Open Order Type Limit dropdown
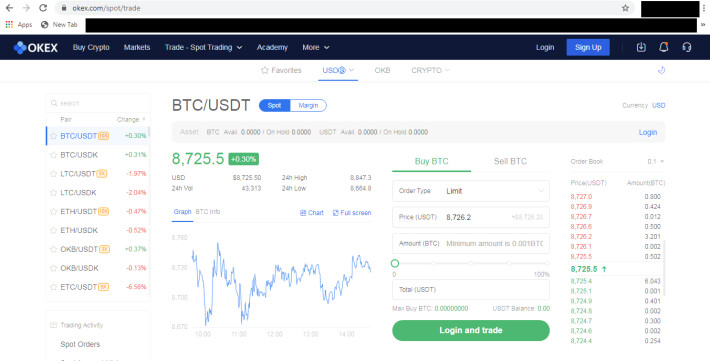This screenshot has height=361, width=710. click(x=471, y=191)
